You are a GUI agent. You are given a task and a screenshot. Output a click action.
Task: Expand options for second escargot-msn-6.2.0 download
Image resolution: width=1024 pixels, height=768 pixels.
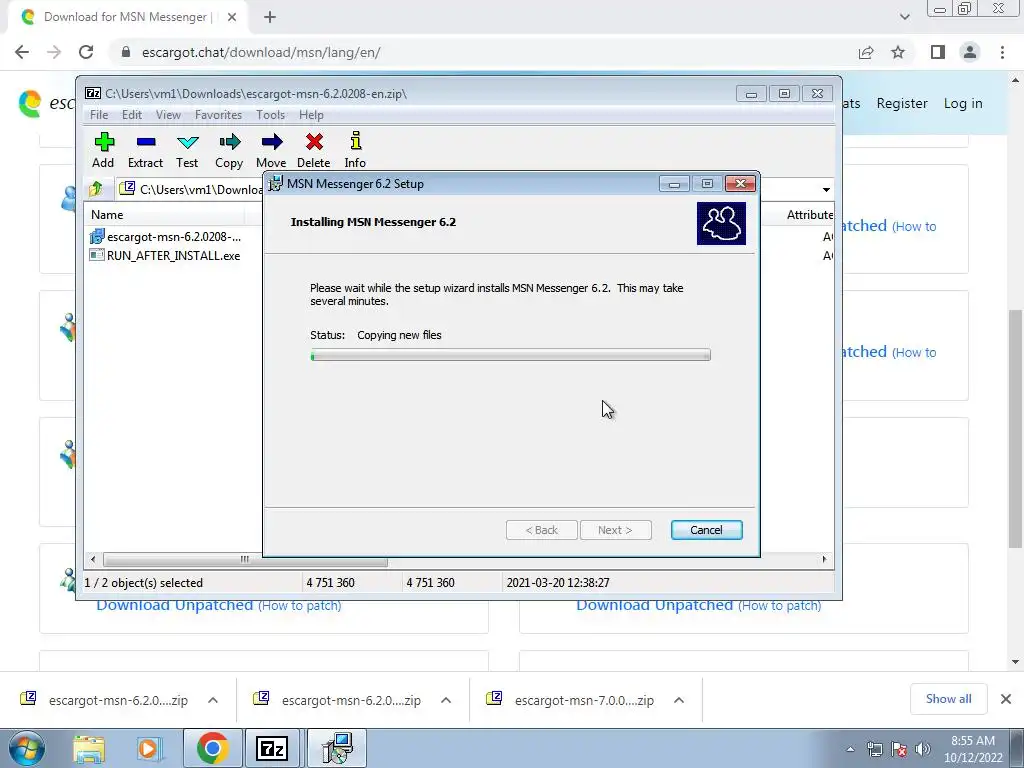(x=446, y=700)
